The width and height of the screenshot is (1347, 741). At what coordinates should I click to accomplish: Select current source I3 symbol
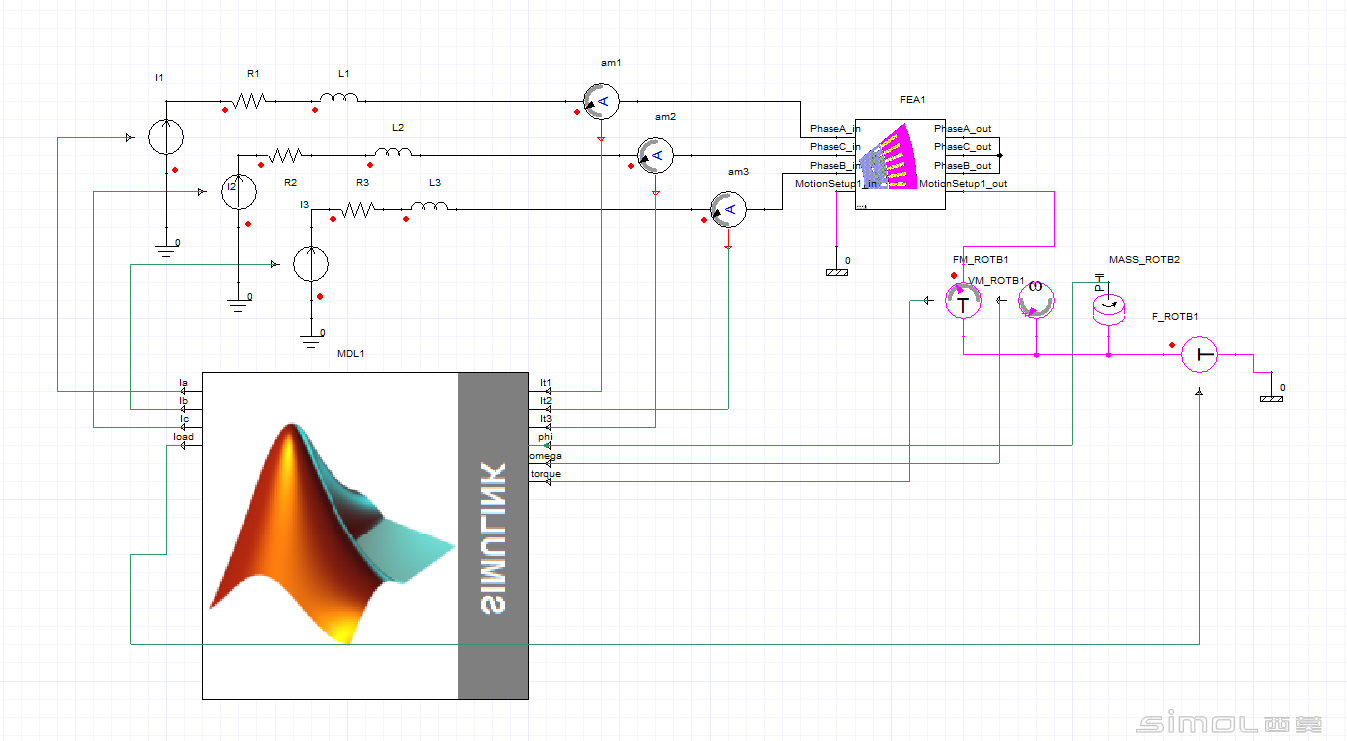pyautogui.click(x=311, y=263)
